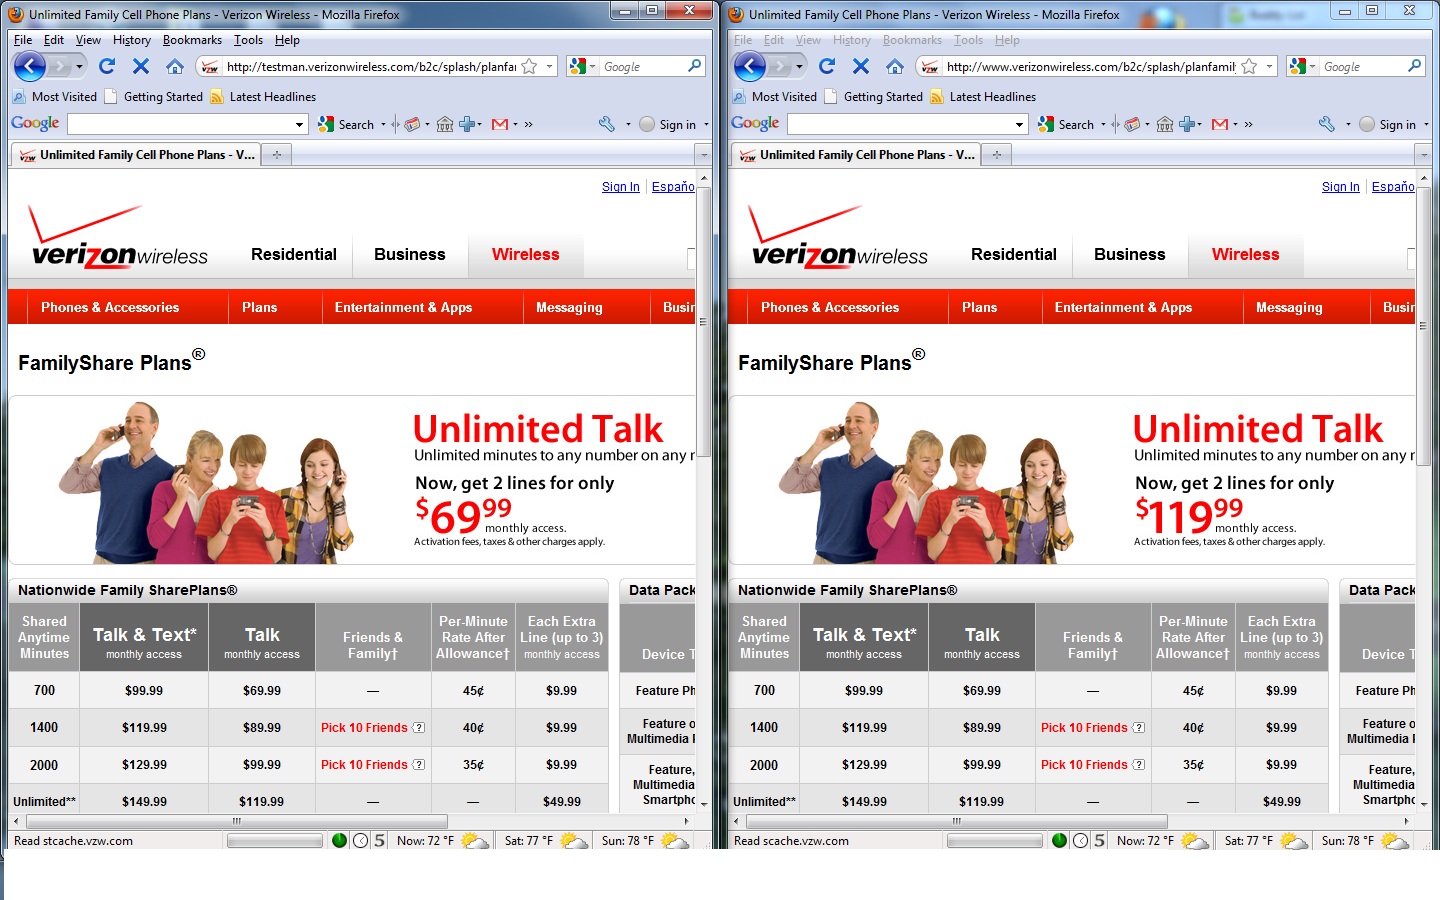Open the Bookmarks menu in the left window
Viewport: 1440px width, 900px height.
coord(192,40)
